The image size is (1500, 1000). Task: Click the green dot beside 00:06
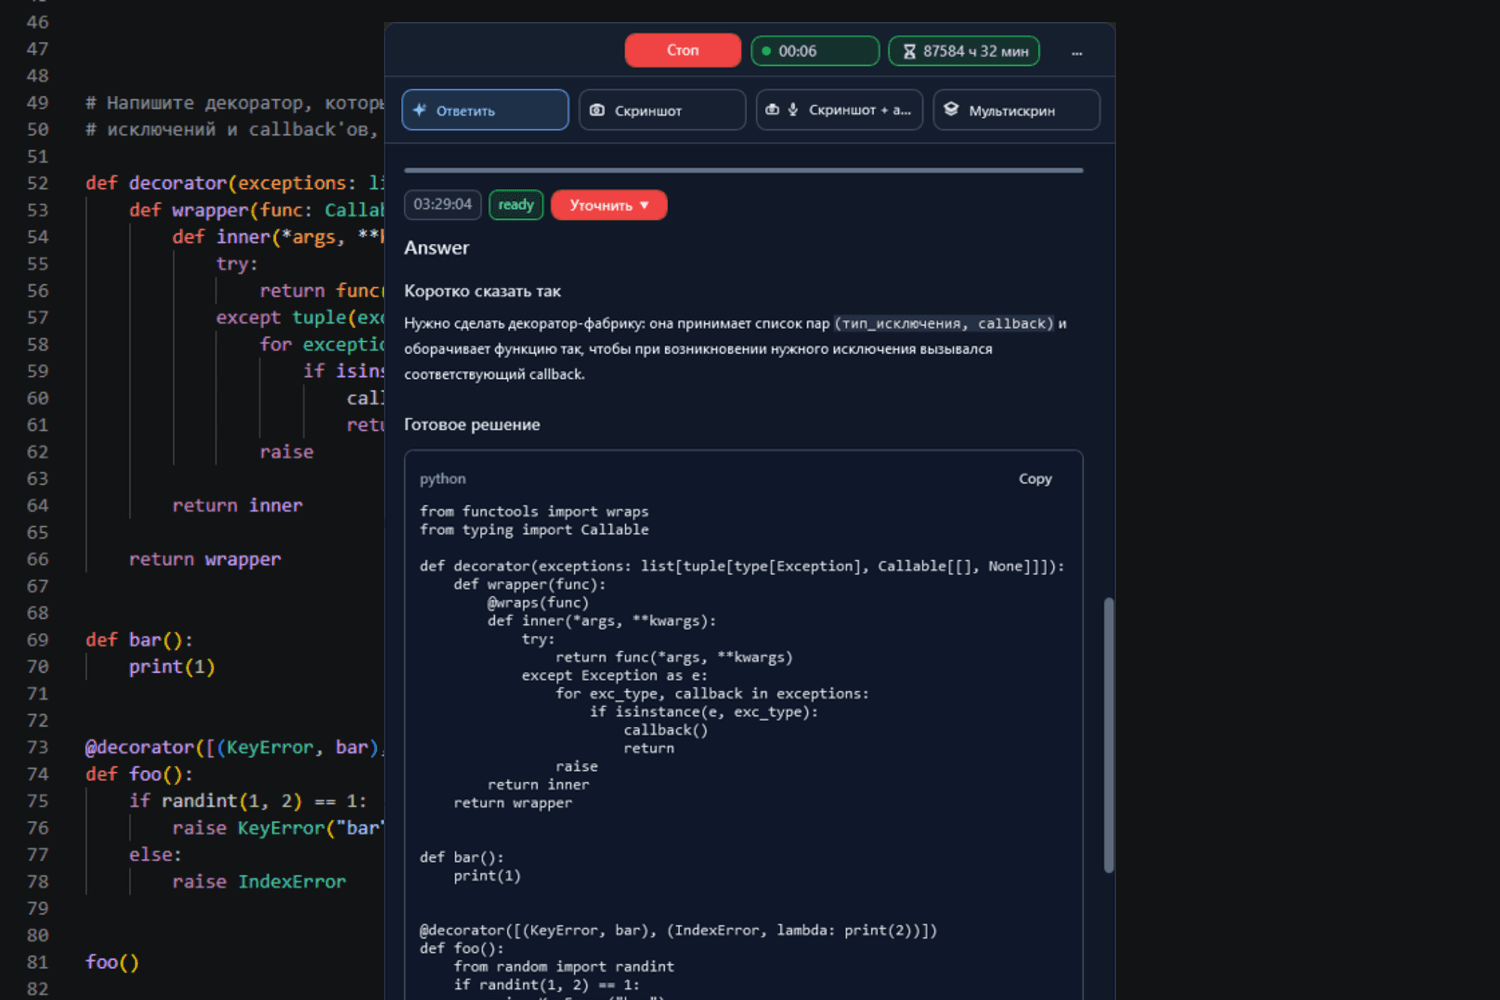(766, 51)
